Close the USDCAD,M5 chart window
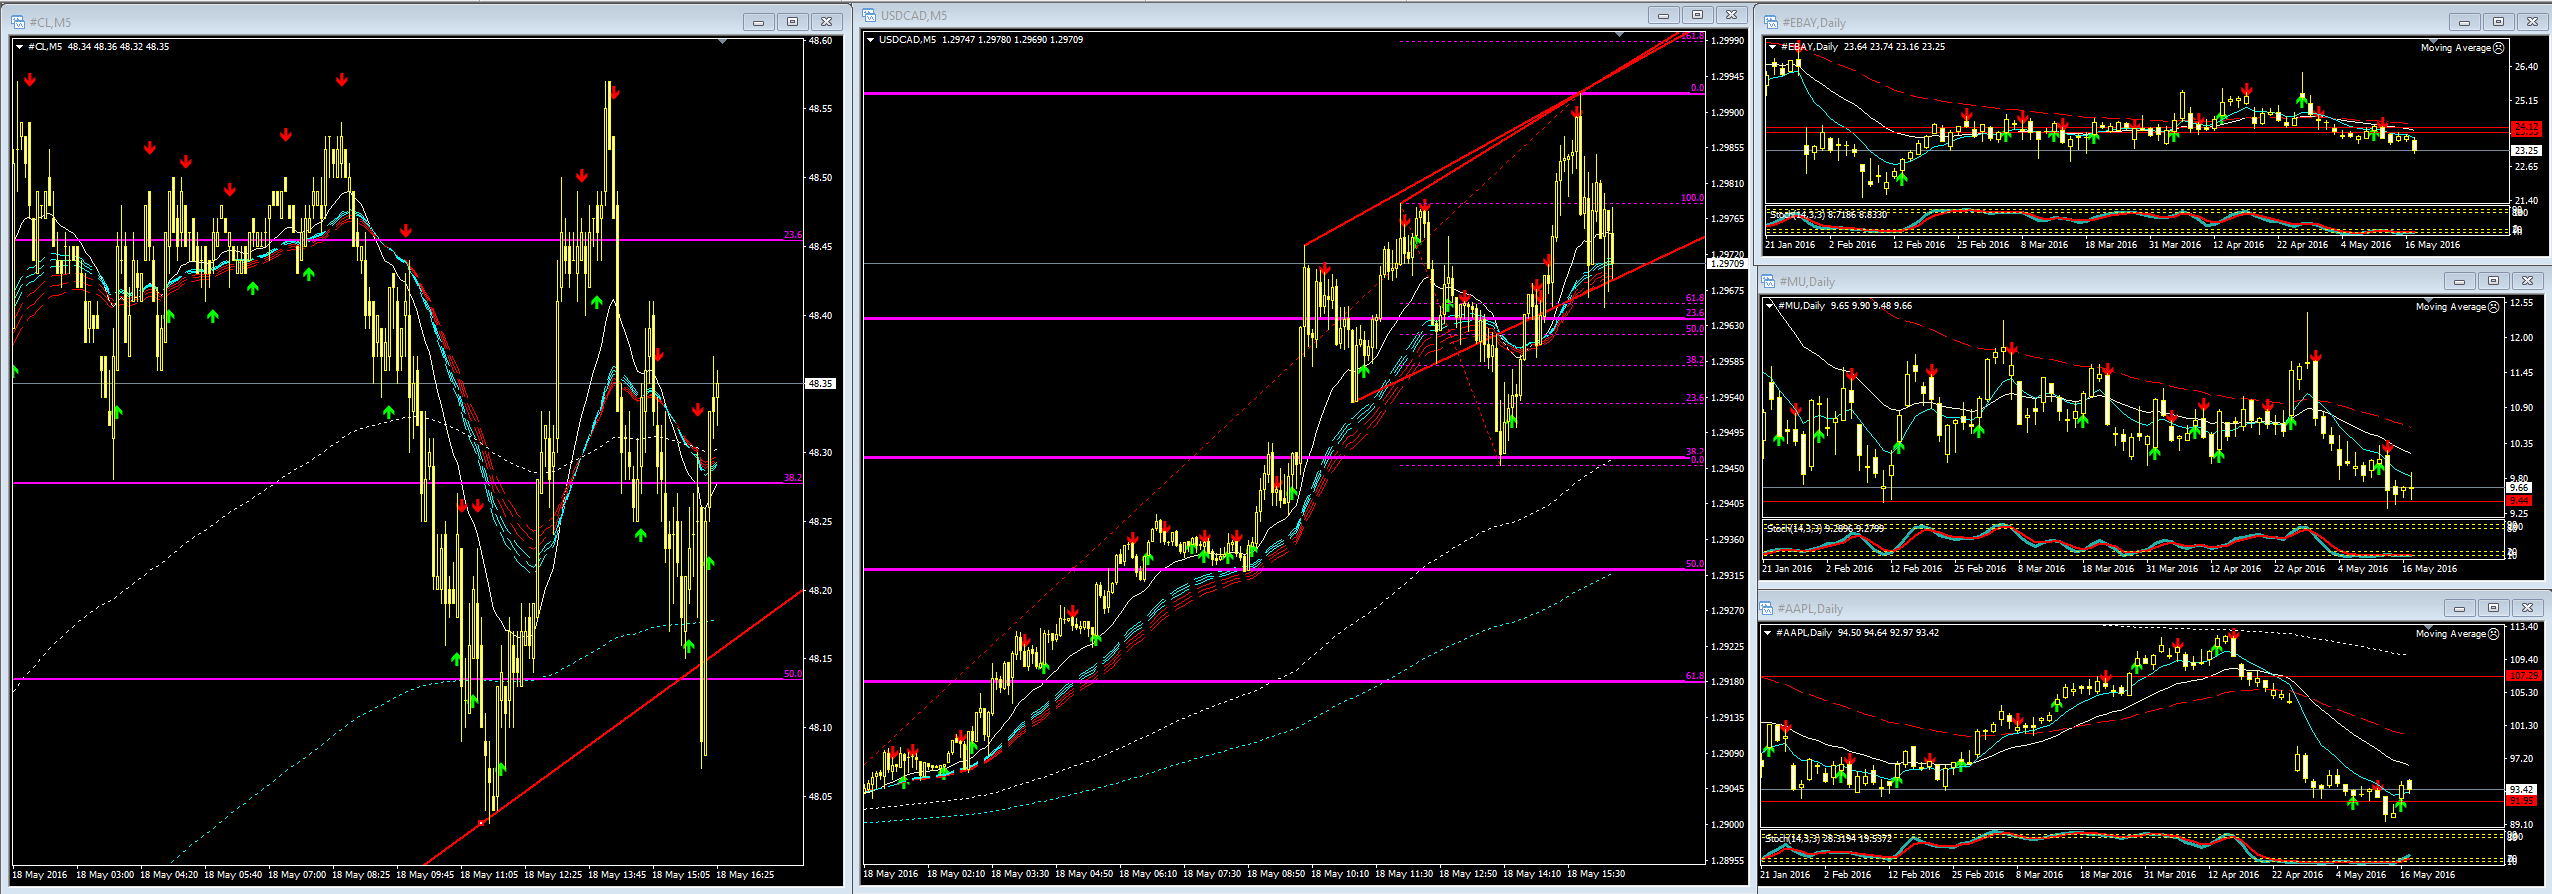This screenshot has width=2552, height=894. (x=1732, y=15)
